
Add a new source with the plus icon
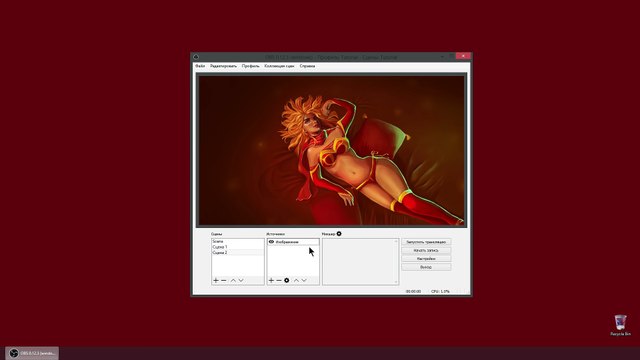click(271, 280)
